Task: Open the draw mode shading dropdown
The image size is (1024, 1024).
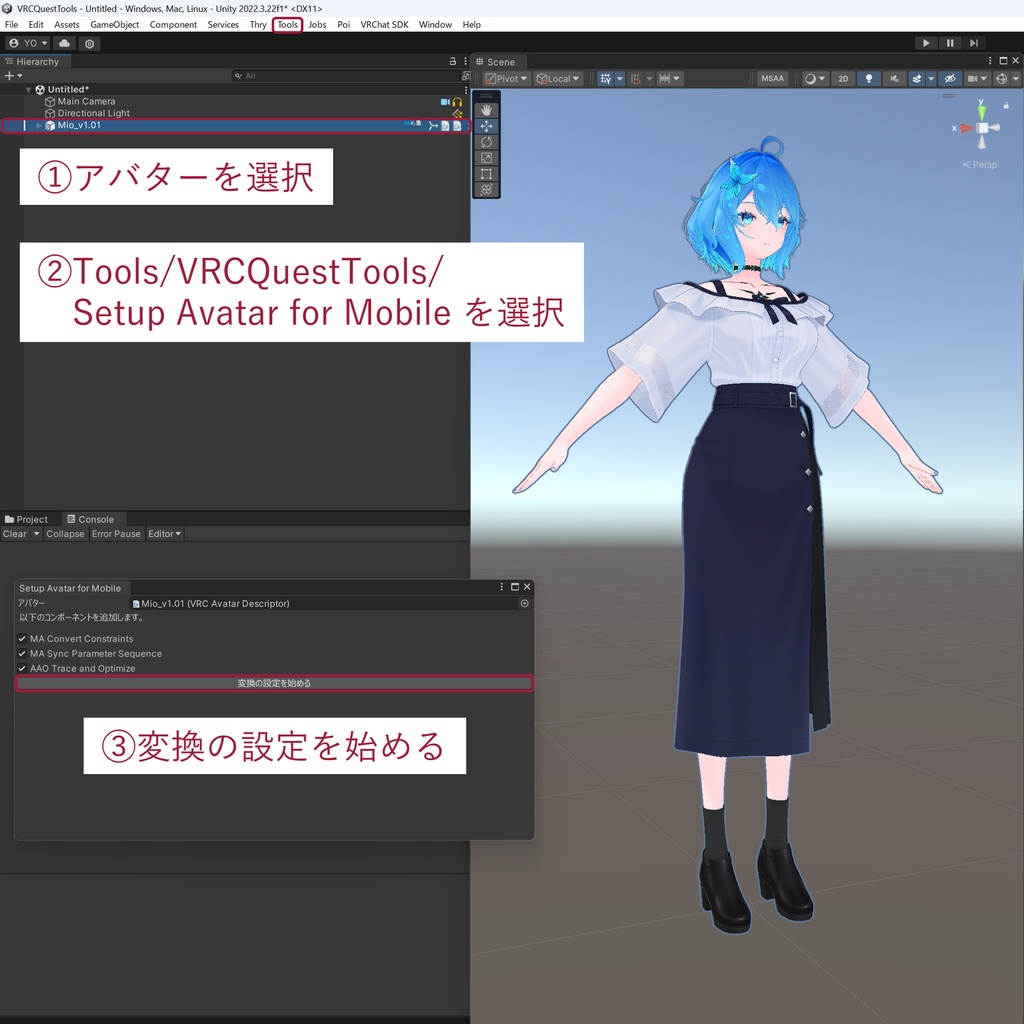Action: pos(814,78)
